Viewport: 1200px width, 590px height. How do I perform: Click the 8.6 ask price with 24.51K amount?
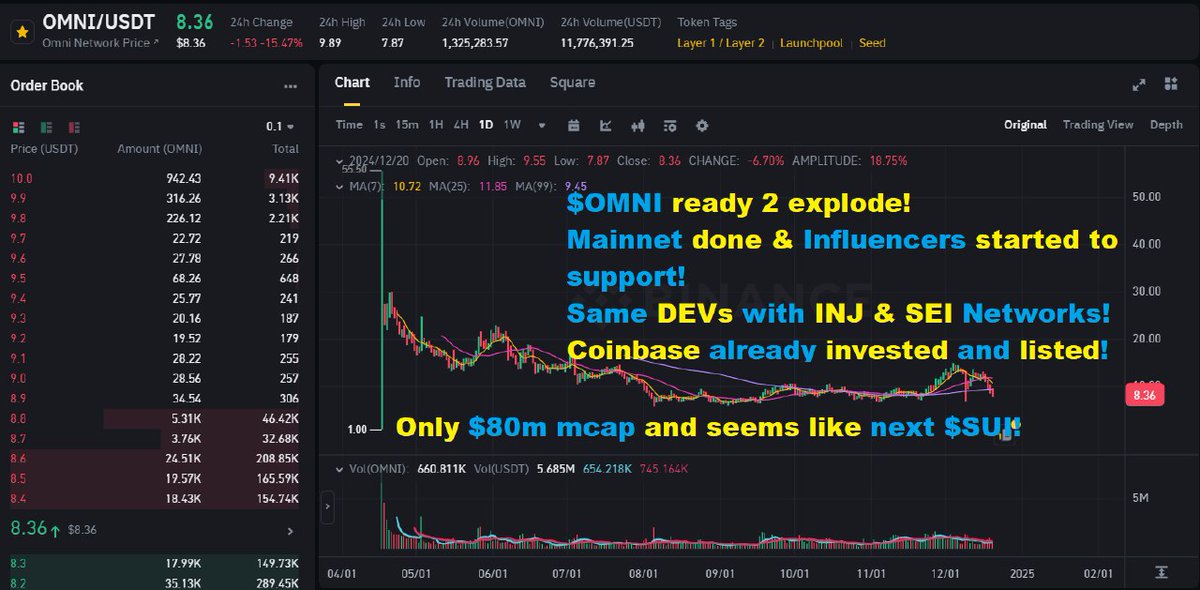pyautogui.click(x=155, y=459)
